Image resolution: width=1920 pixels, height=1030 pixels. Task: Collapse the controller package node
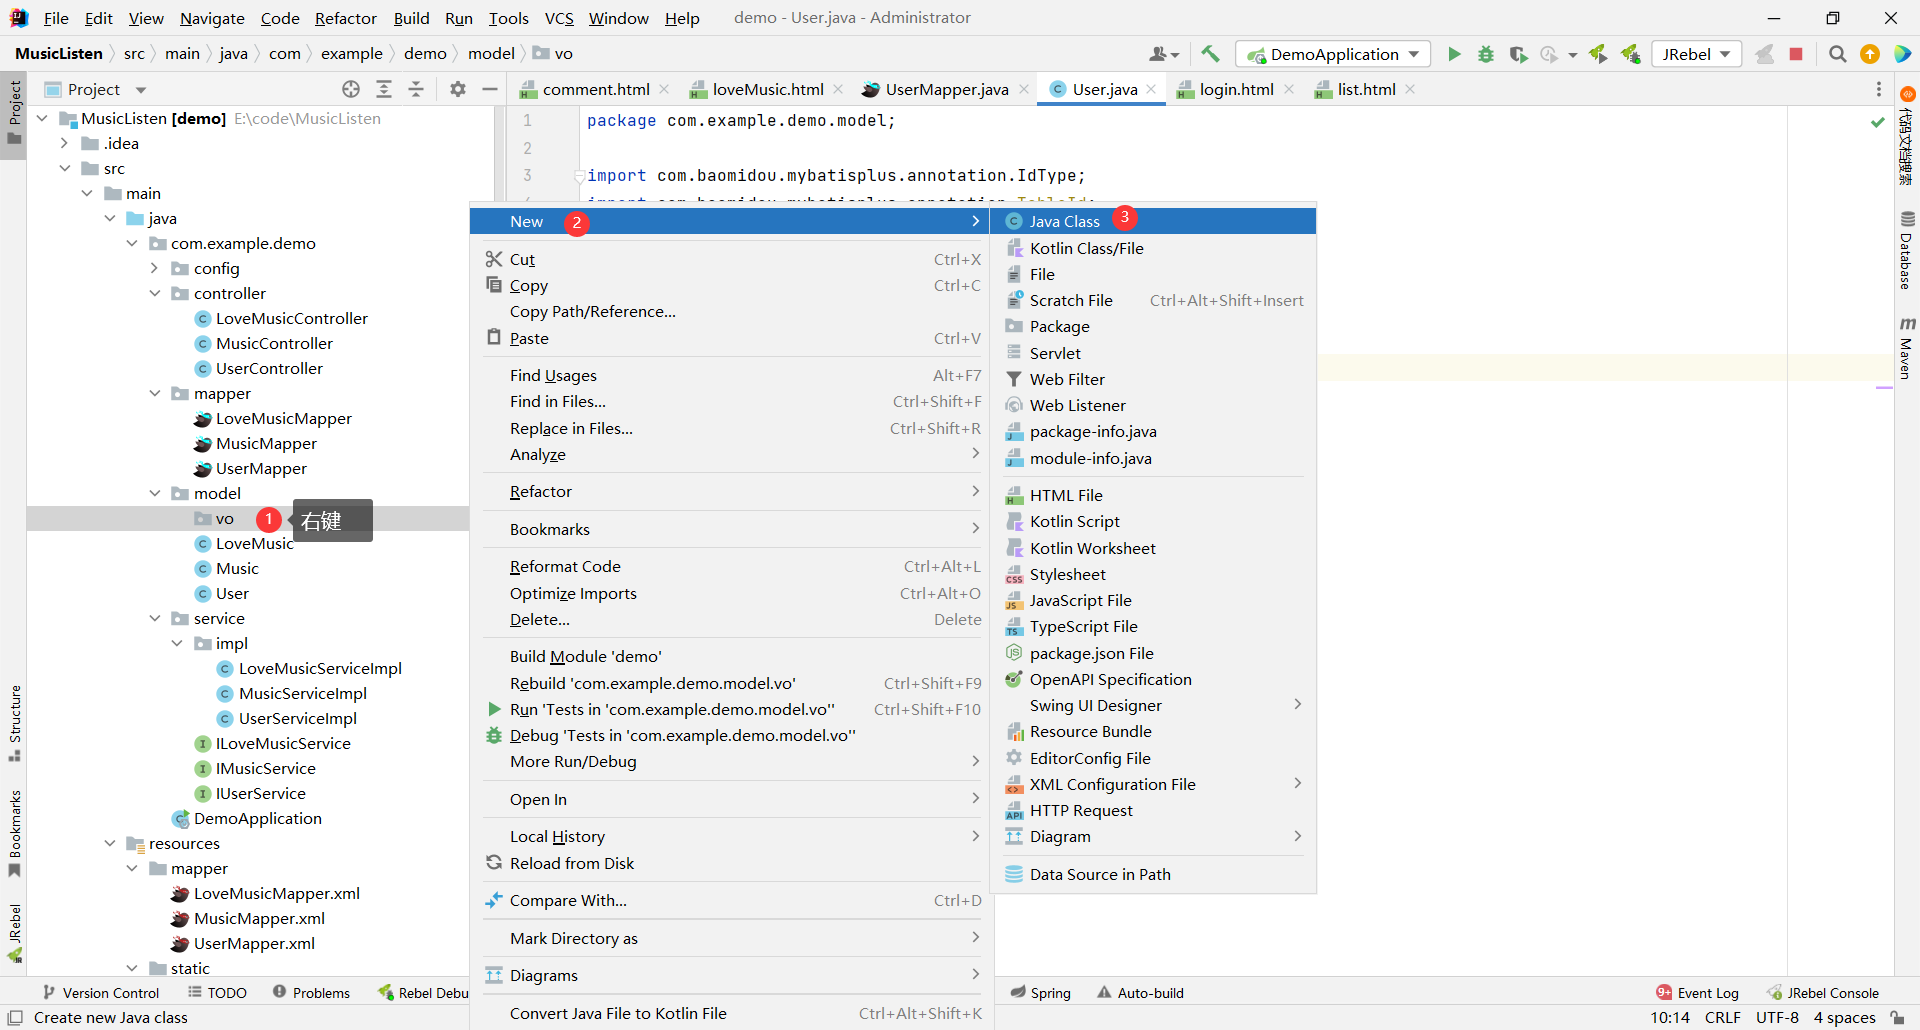(155, 293)
